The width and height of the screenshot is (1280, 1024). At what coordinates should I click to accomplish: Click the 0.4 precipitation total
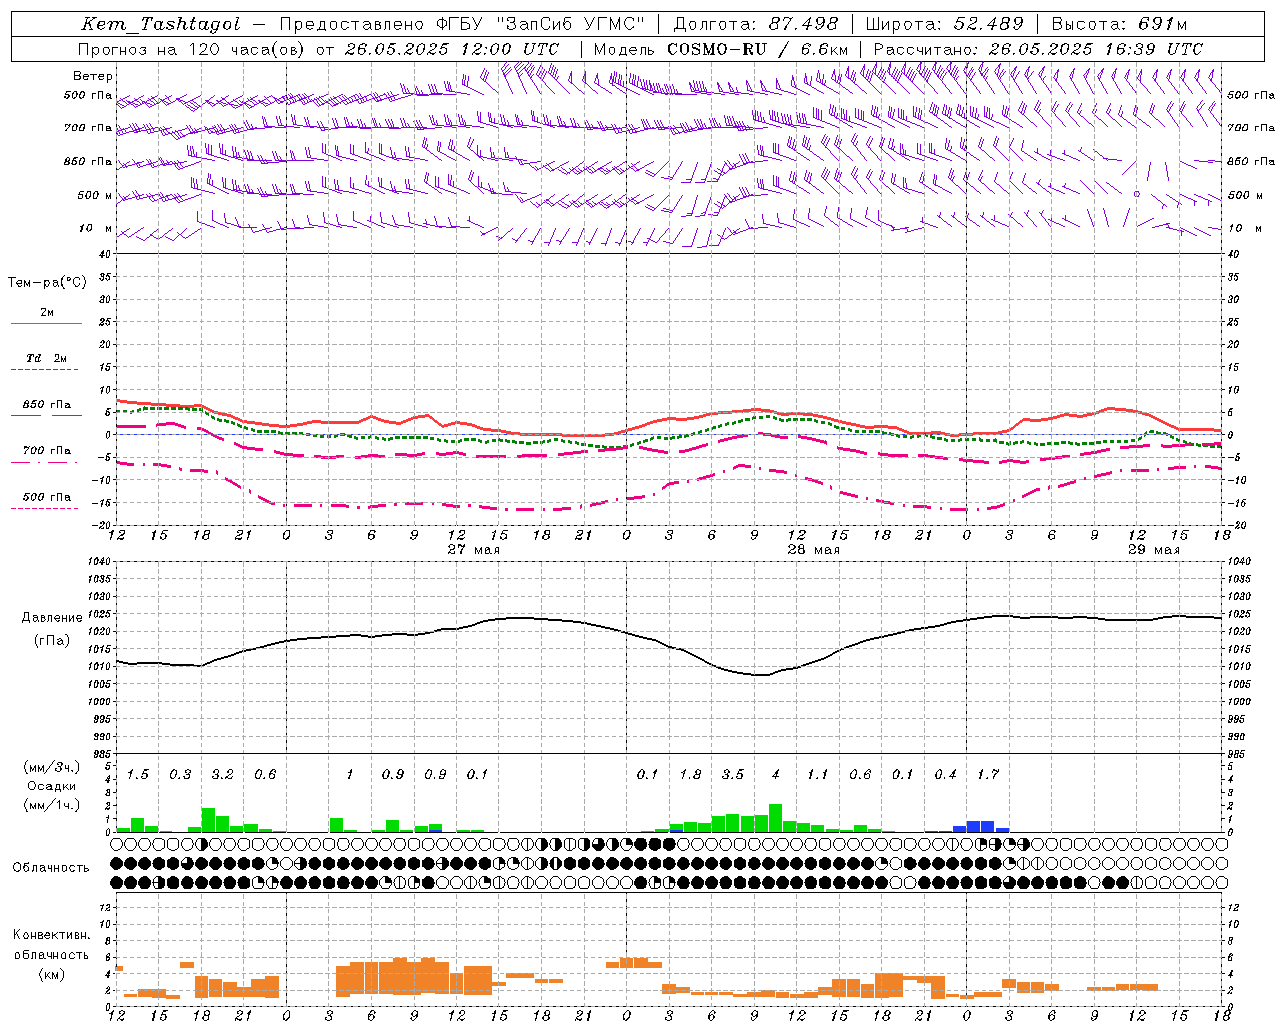point(945,774)
